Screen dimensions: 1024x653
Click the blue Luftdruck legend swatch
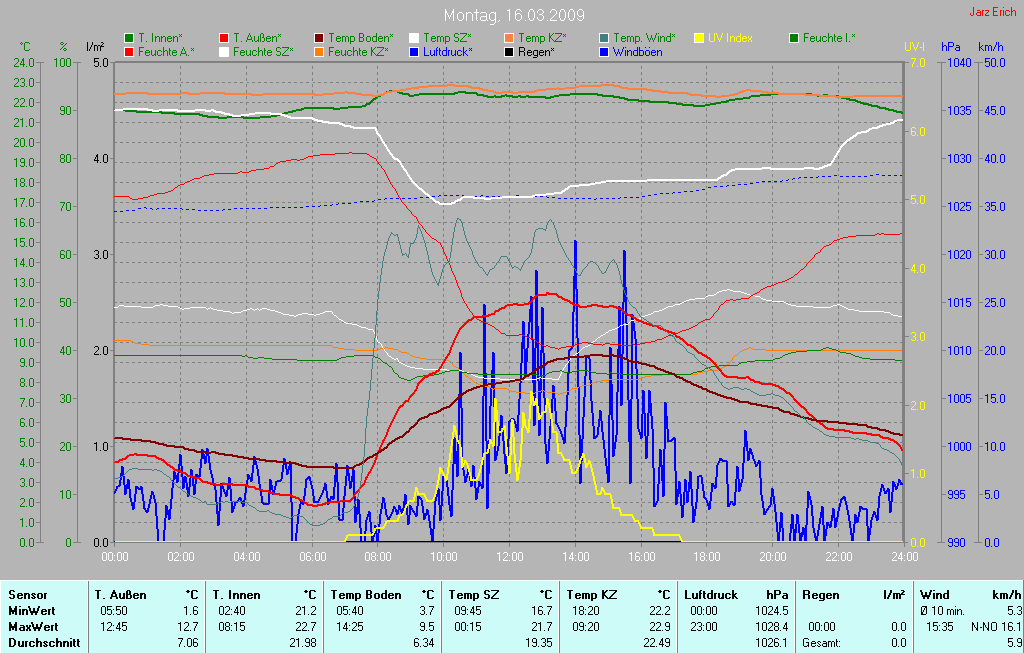pyautogui.click(x=414, y=52)
